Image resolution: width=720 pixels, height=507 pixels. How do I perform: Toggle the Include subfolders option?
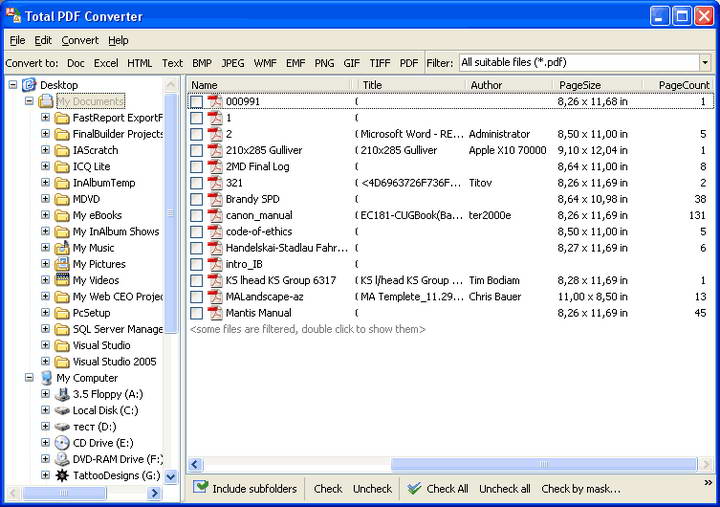[245, 489]
